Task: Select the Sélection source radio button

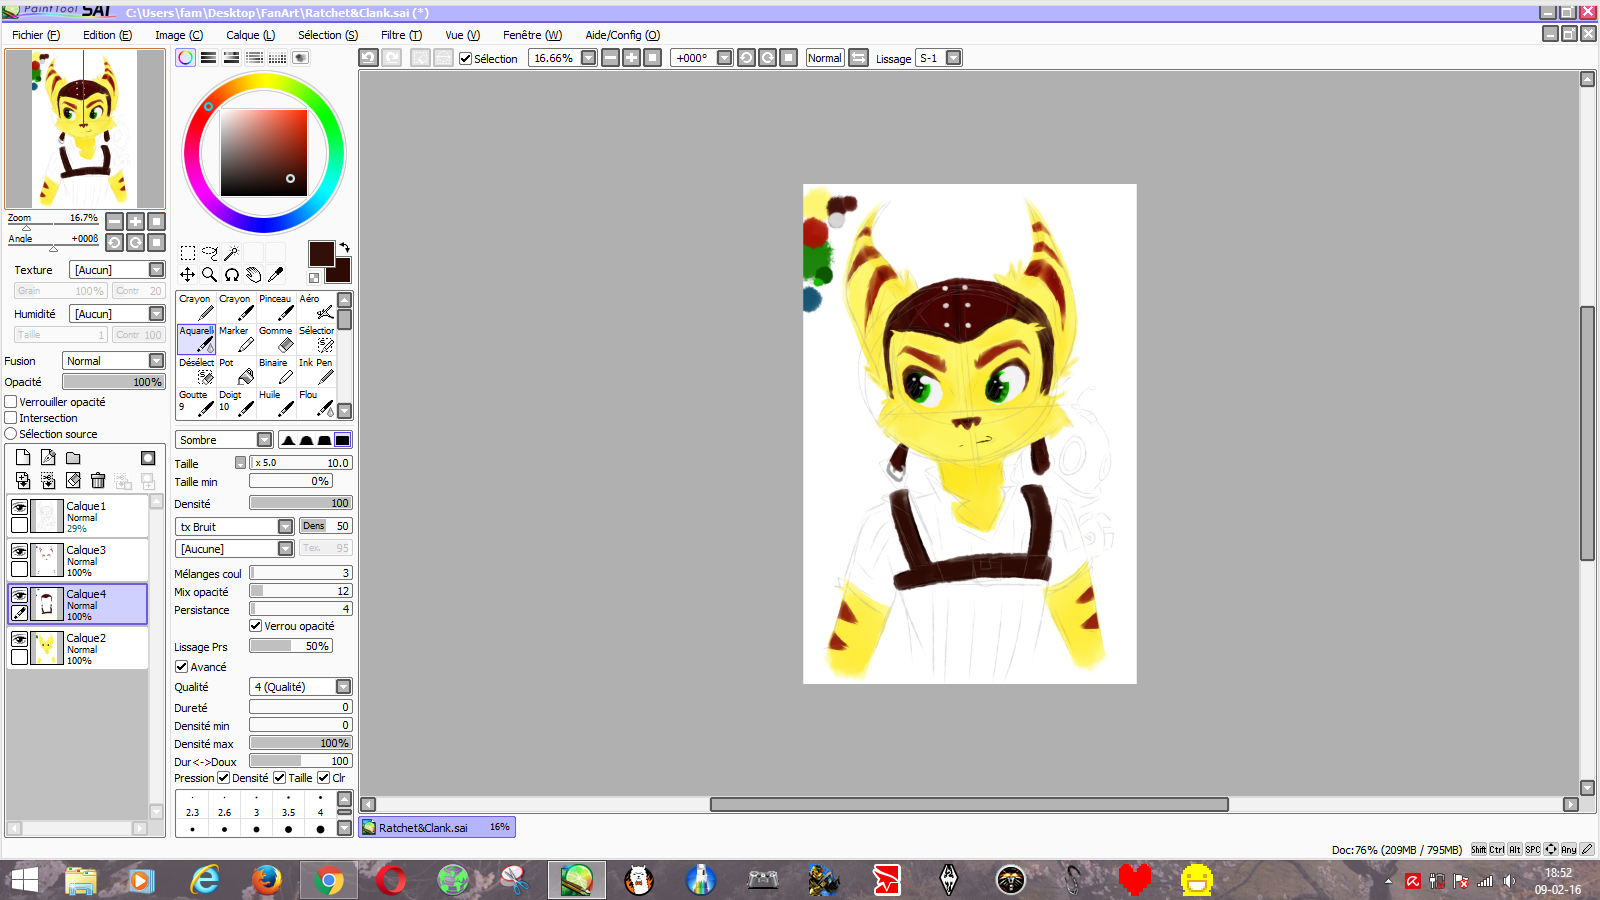Action: pyautogui.click(x=11, y=434)
